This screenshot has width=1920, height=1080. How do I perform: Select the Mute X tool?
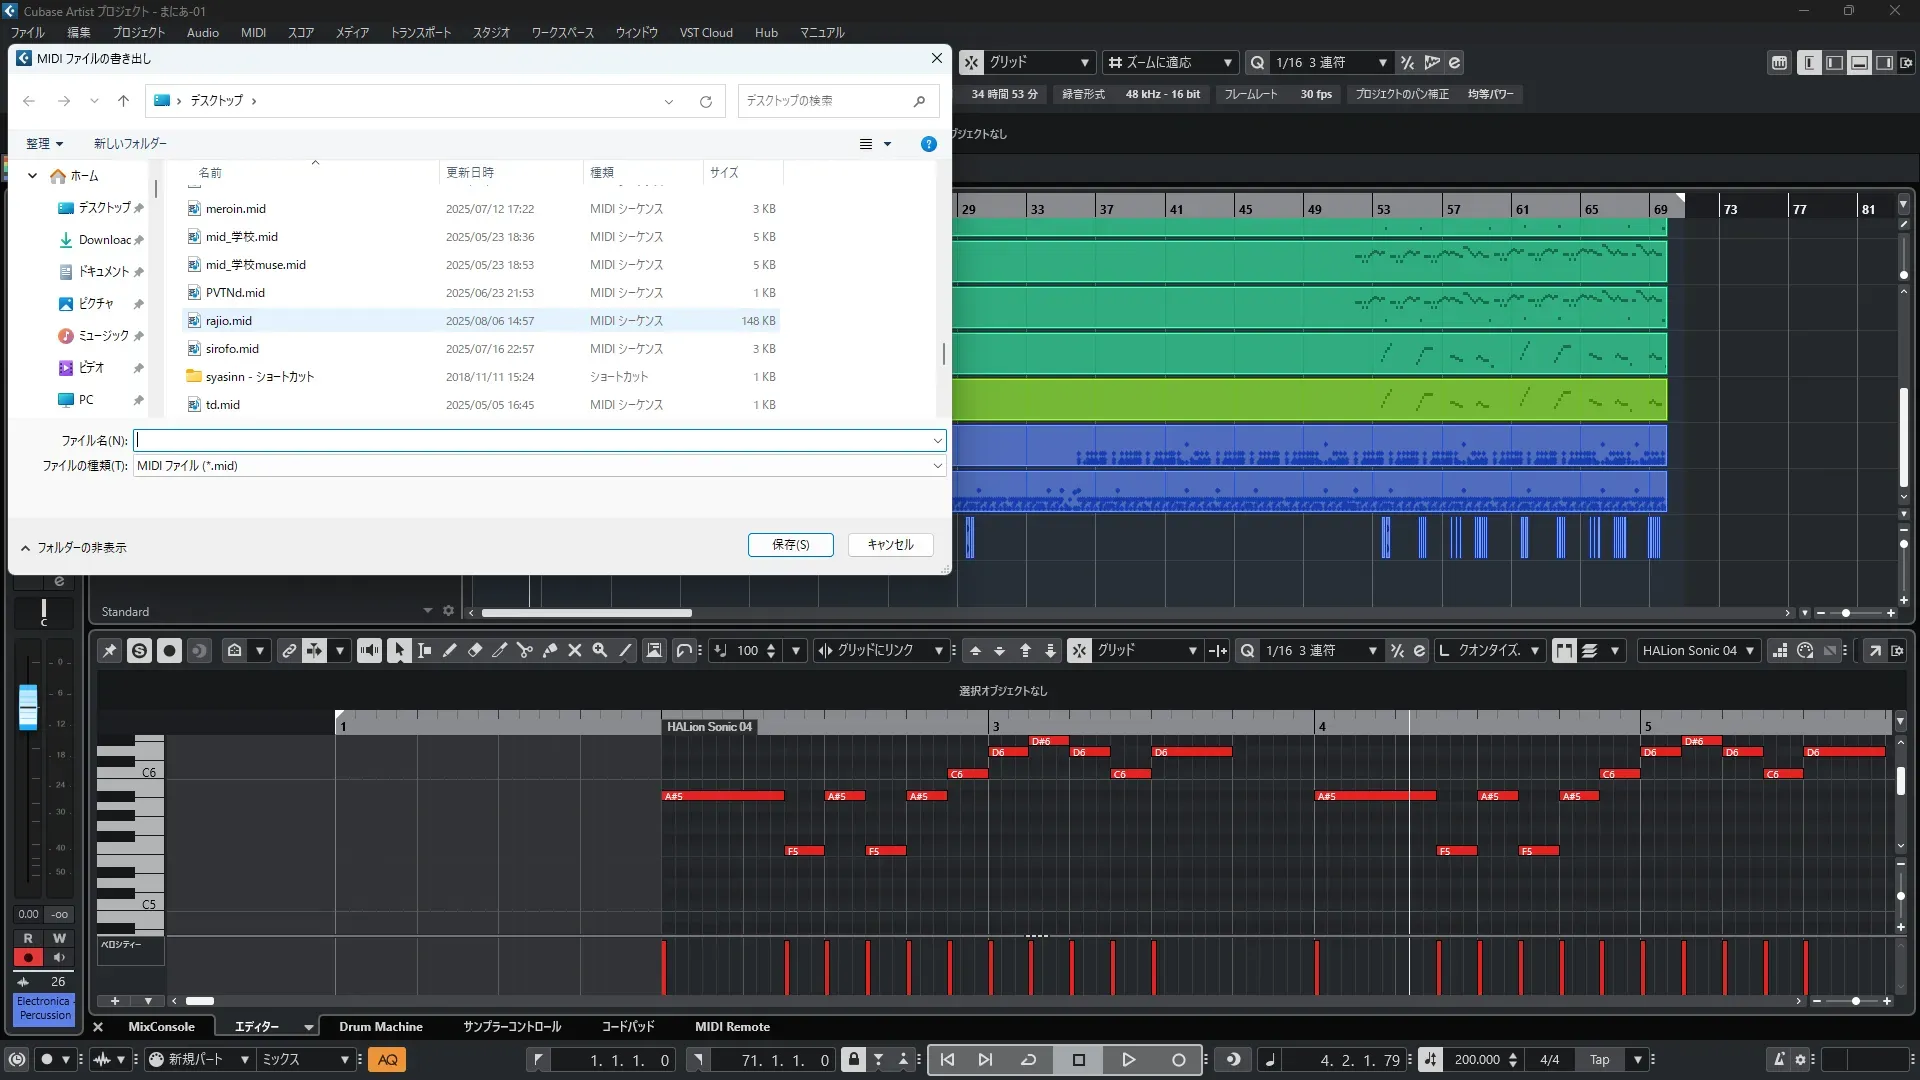[x=575, y=651]
